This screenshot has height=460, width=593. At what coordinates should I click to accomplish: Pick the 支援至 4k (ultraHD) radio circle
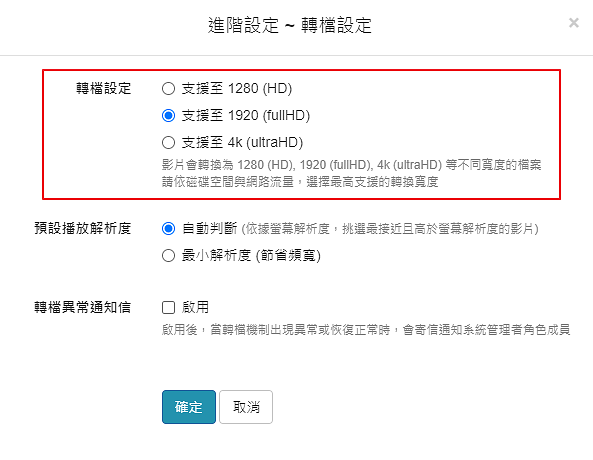(x=168, y=143)
